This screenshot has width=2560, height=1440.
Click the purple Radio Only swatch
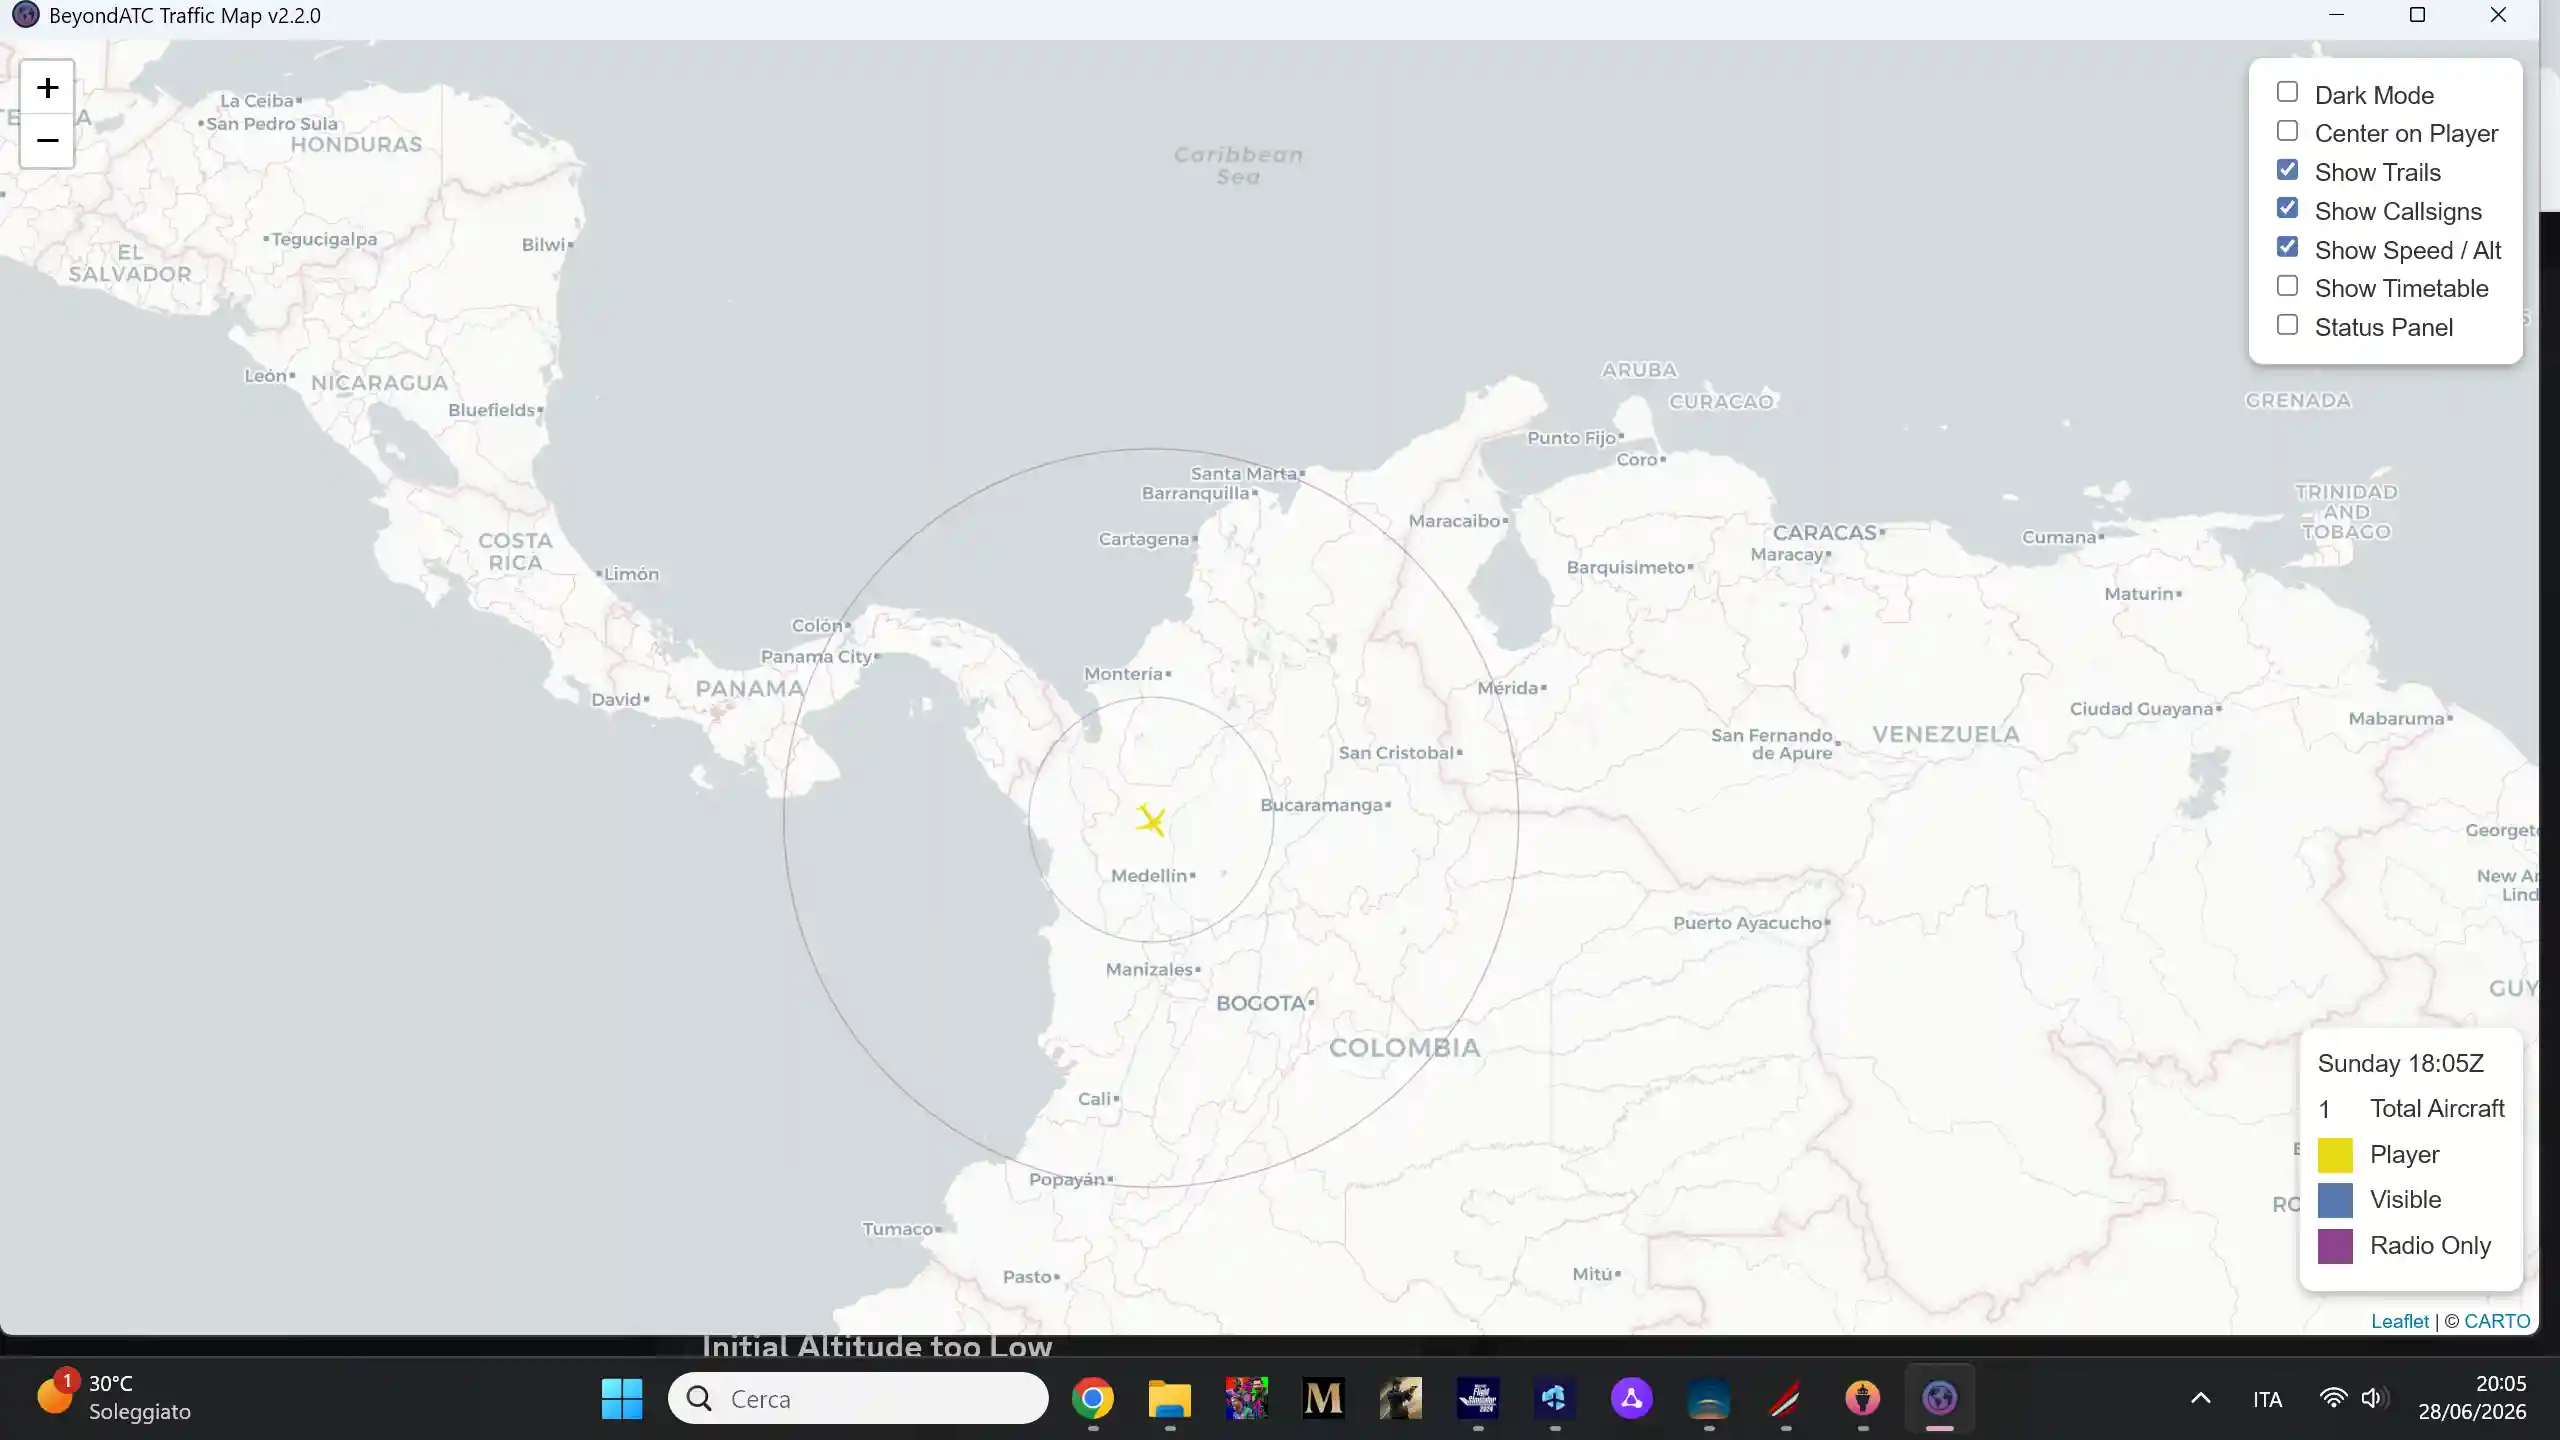2335,1246
